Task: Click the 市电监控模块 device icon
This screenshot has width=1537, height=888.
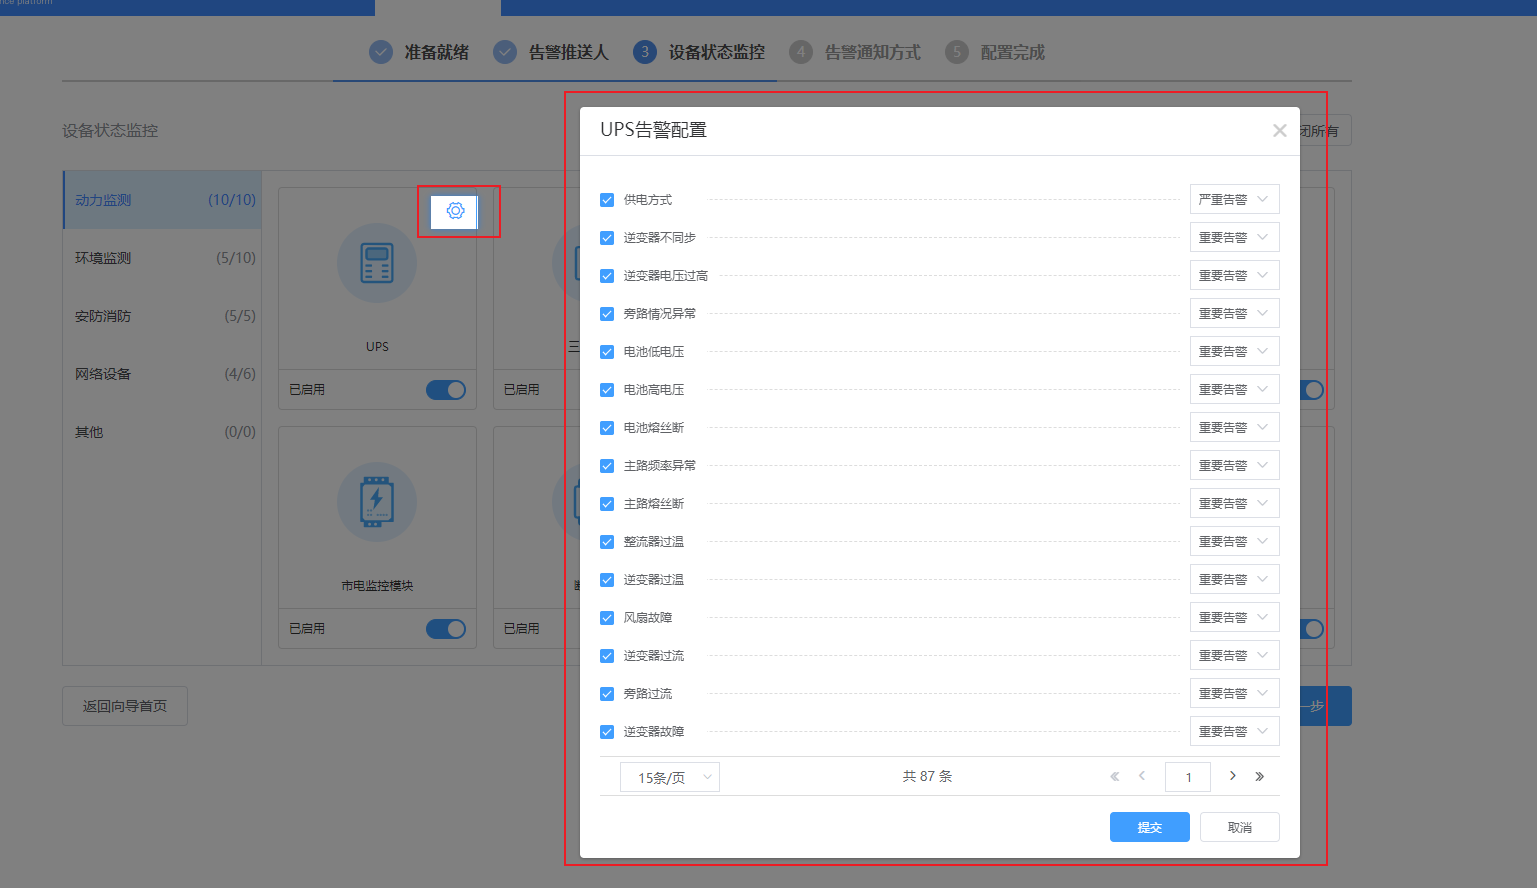Action: click(377, 502)
